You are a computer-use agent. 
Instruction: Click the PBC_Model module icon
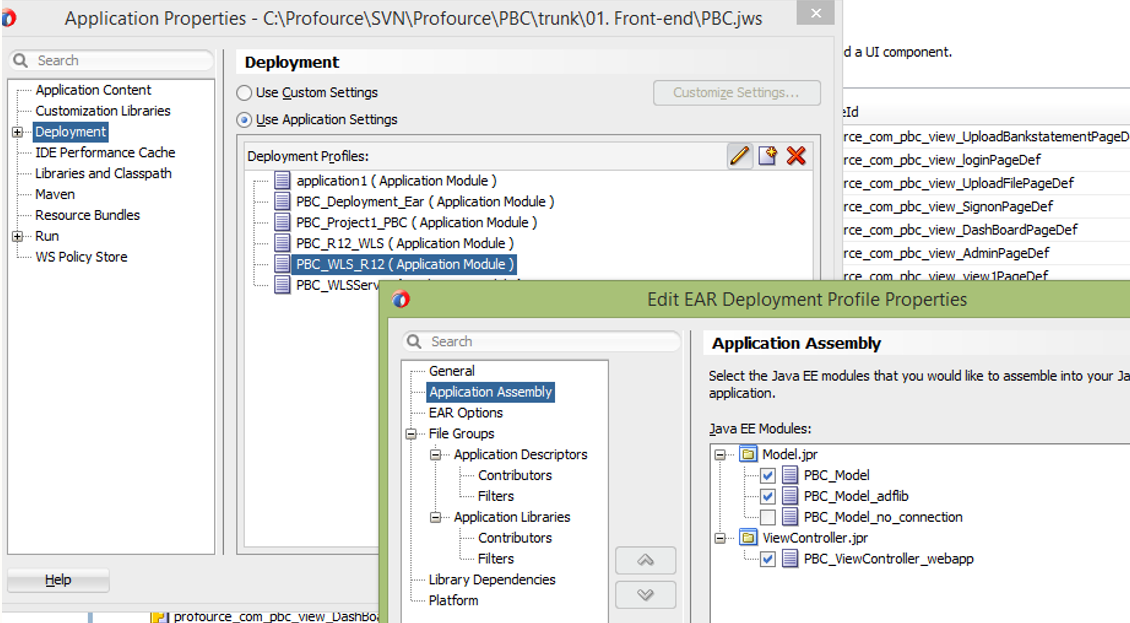pos(791,475)
